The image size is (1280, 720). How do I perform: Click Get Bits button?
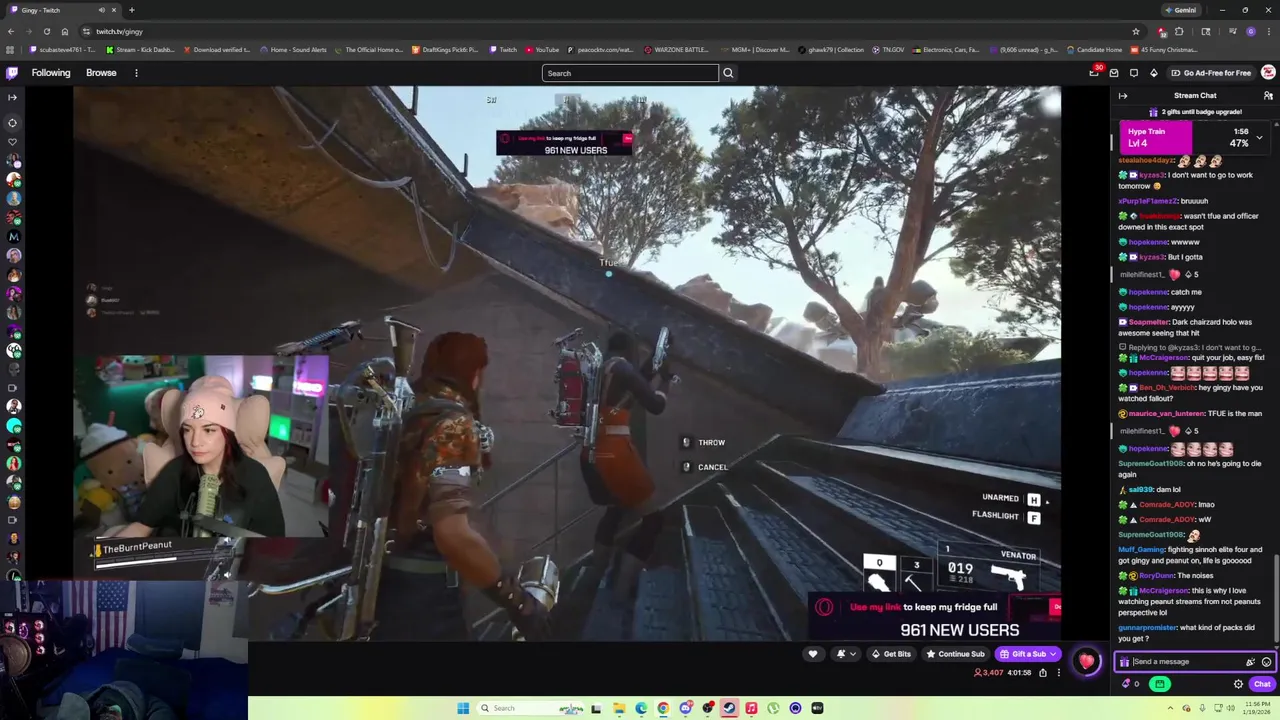891,654
